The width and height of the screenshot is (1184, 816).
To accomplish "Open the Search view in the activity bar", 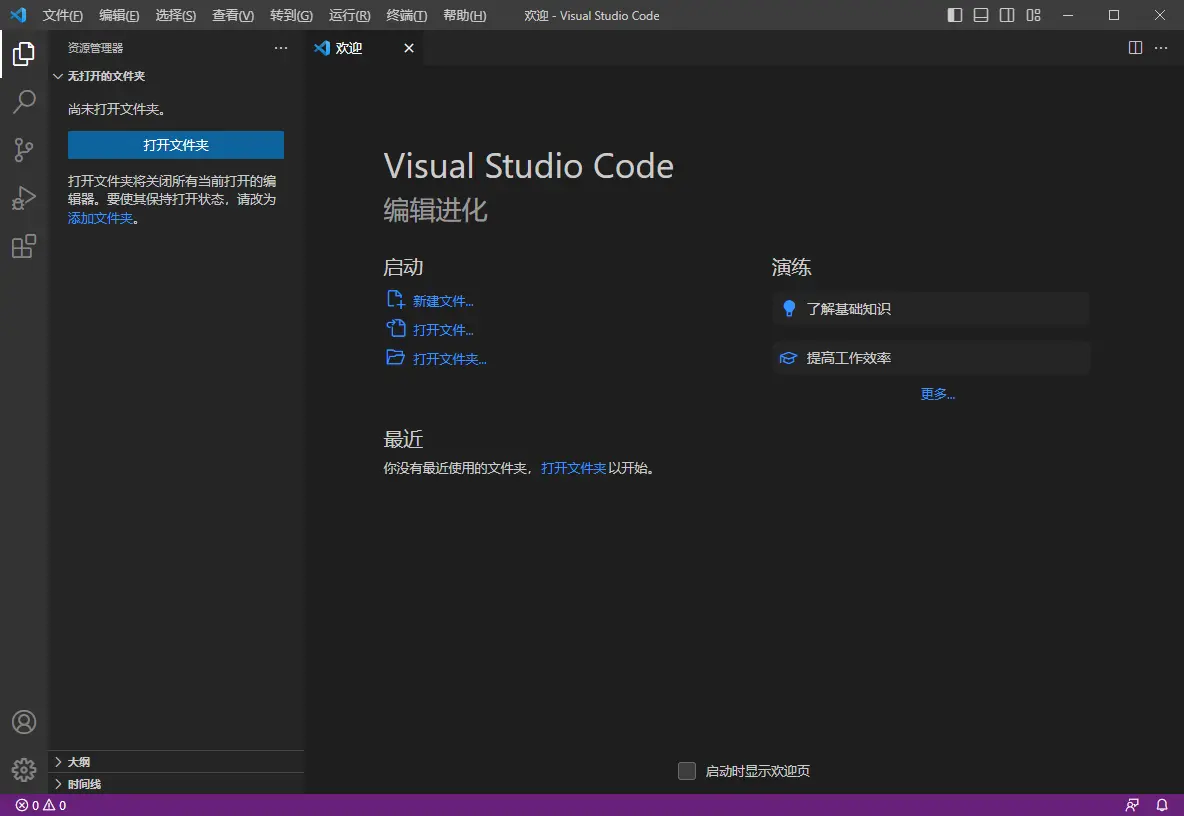I will [24, 102].
